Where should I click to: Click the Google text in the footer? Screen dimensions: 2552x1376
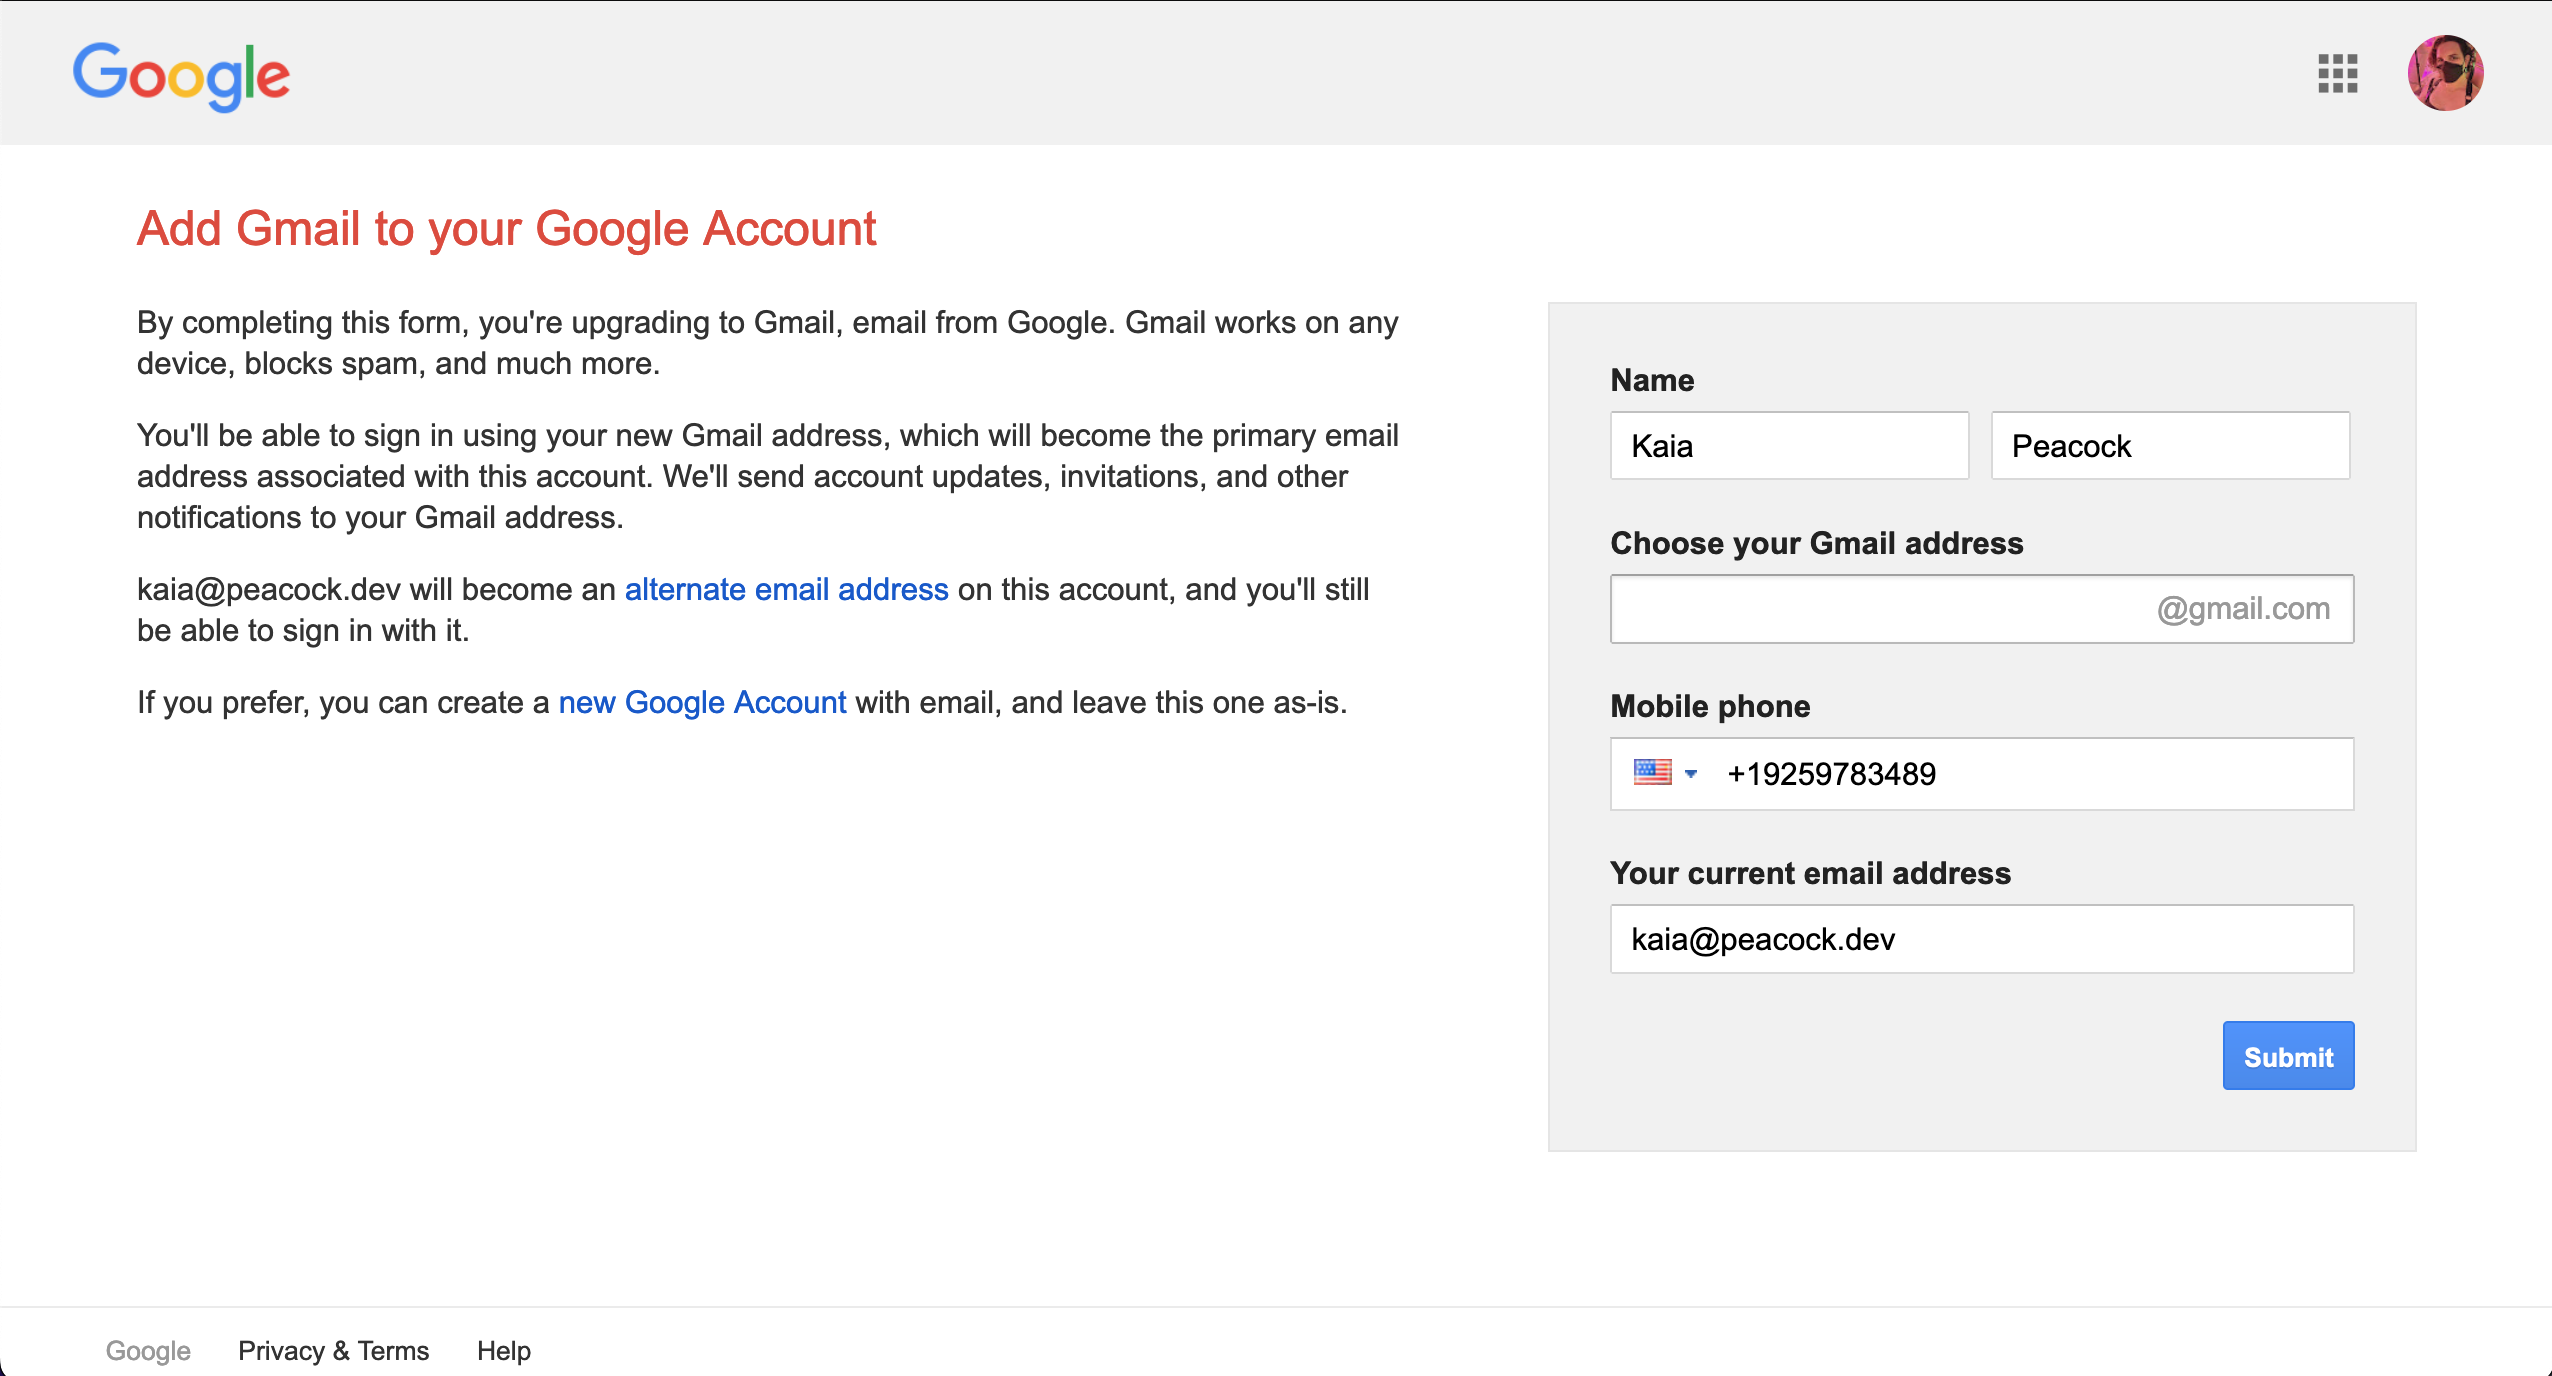point(148,1351)
